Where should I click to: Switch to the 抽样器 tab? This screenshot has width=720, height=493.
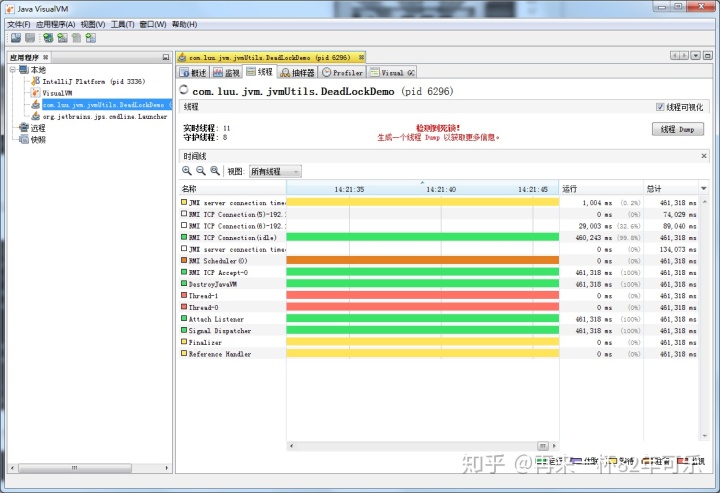pyautogui.click(x=298, y=73)
